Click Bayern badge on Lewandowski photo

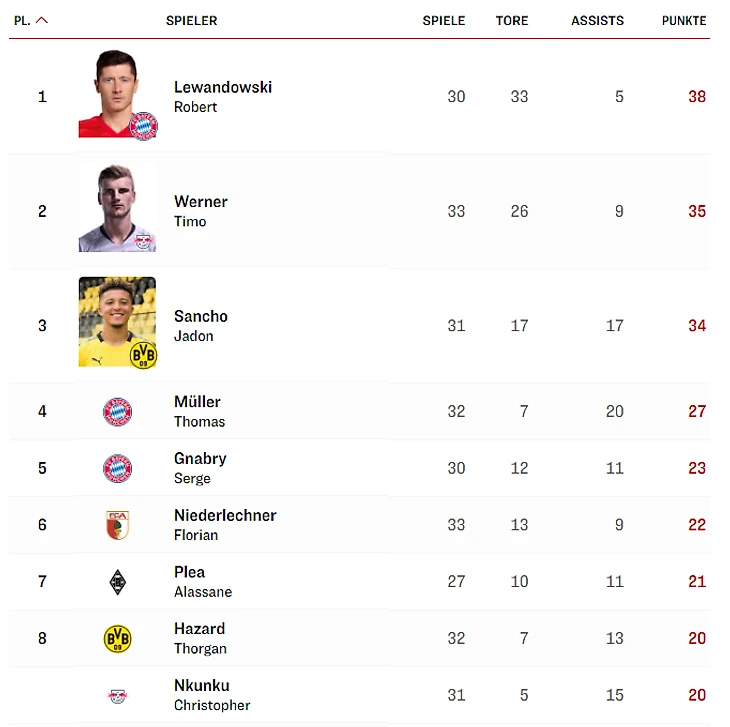click(144, 125)
